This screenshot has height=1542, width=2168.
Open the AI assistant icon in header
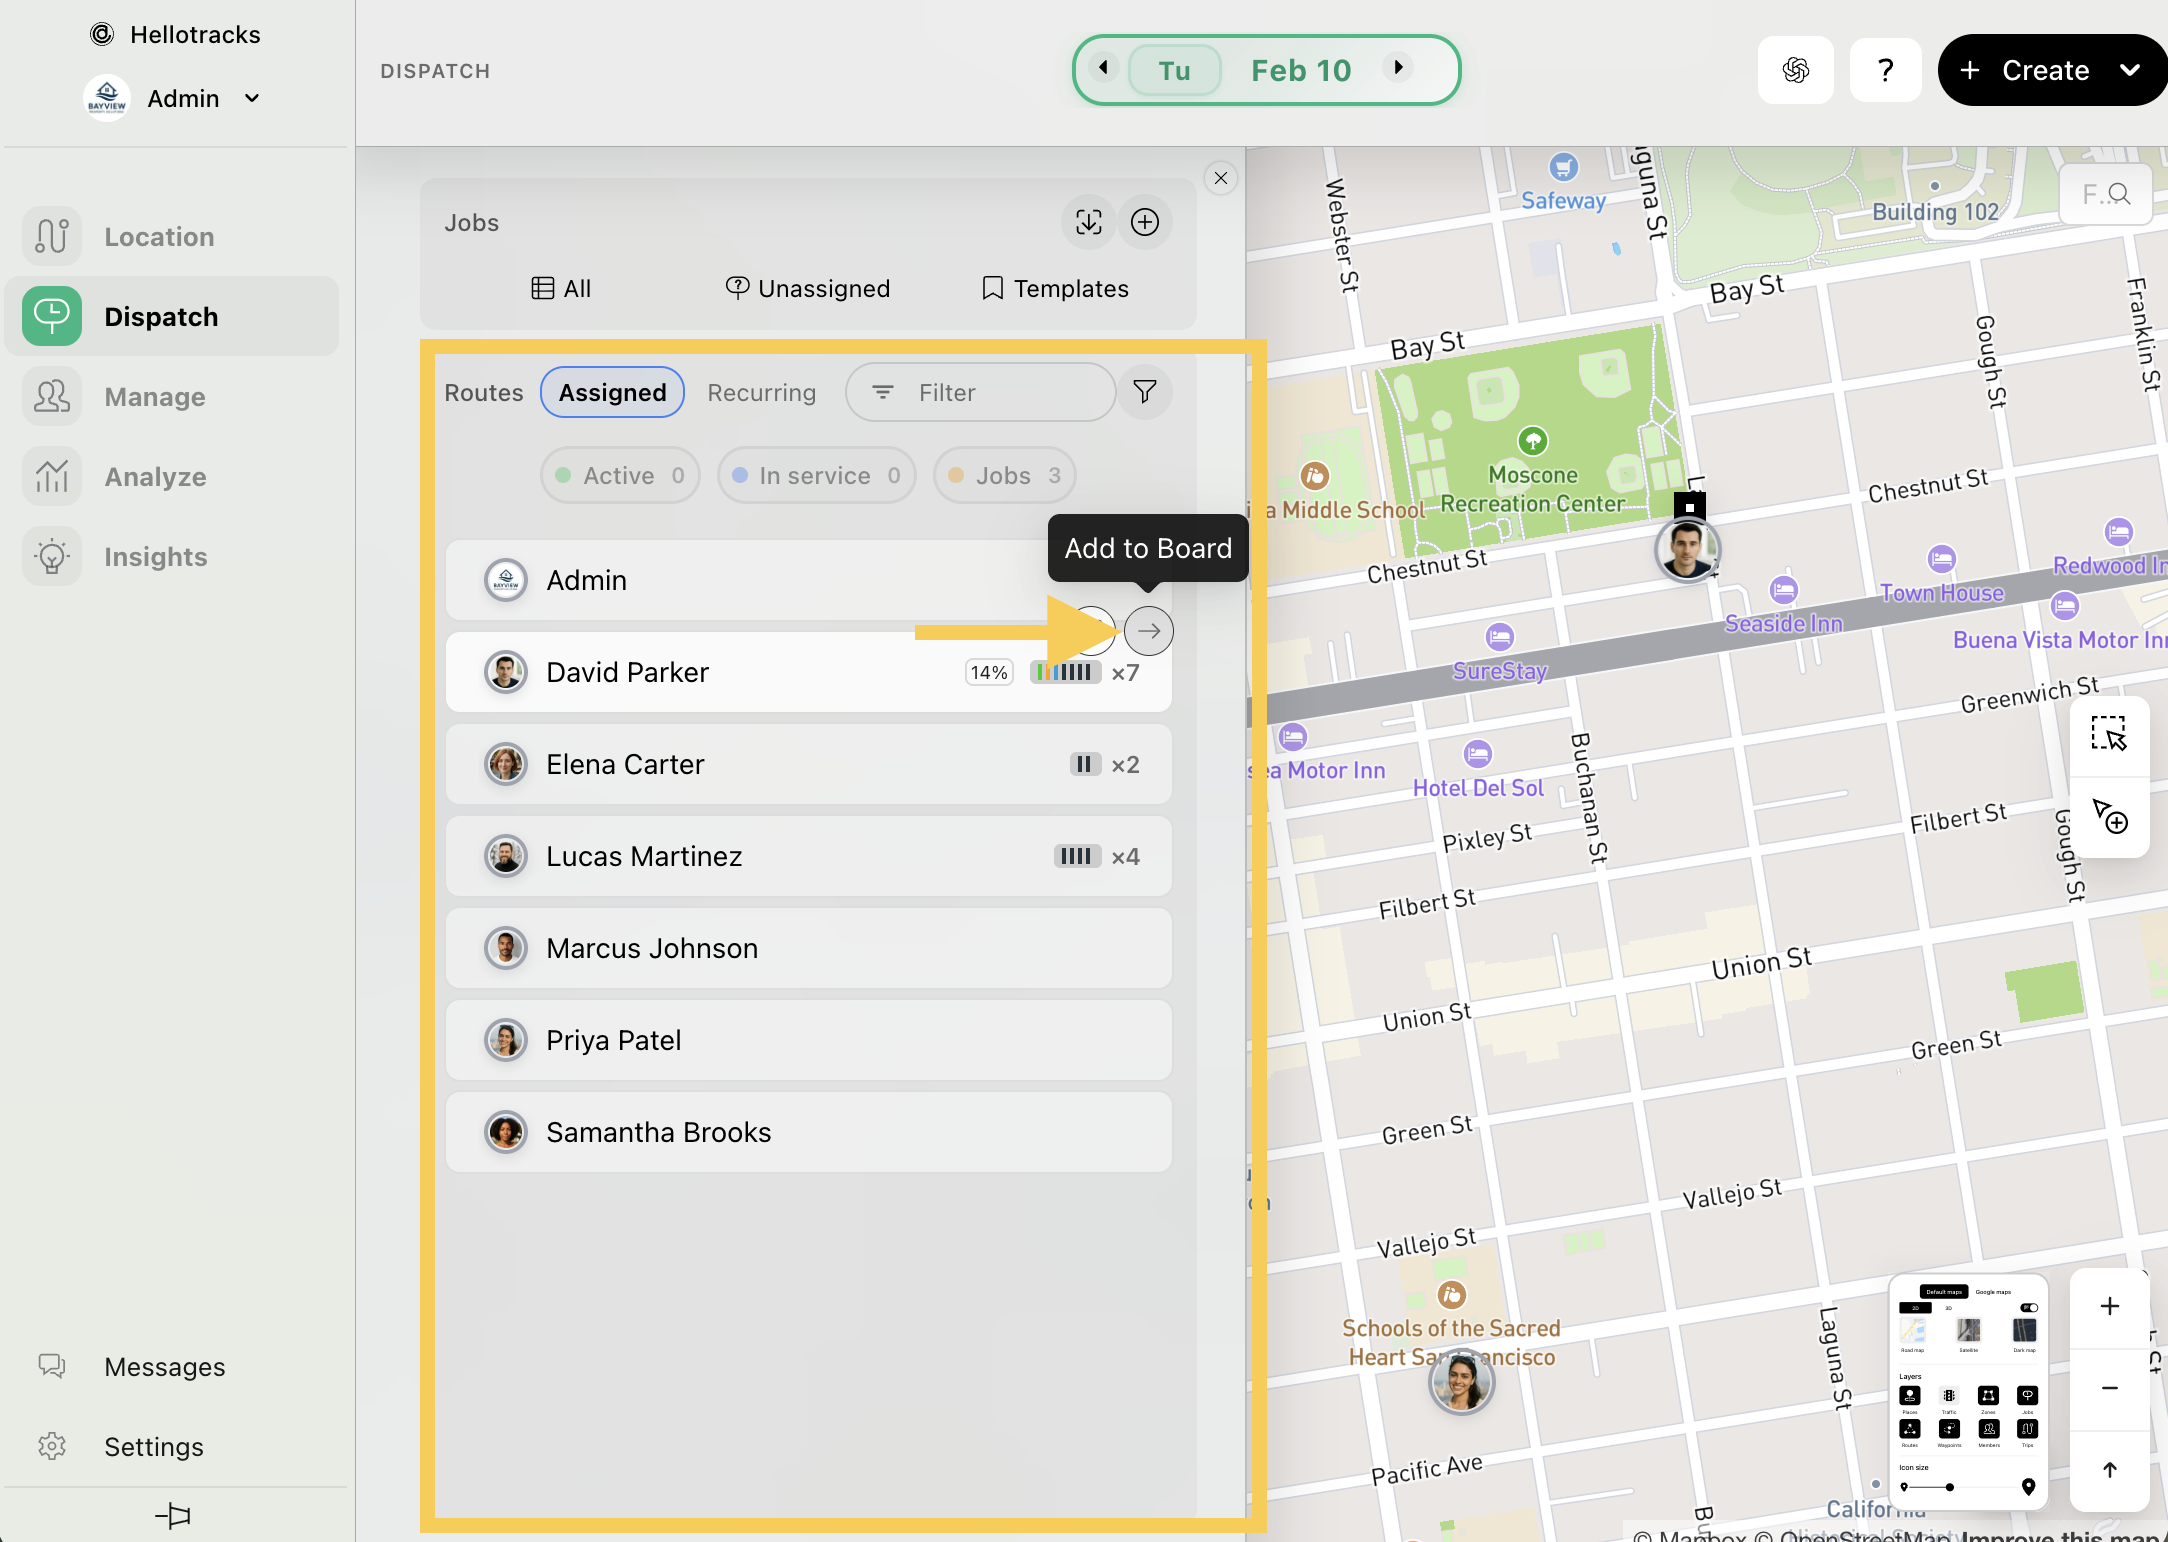click(1796, 70)
